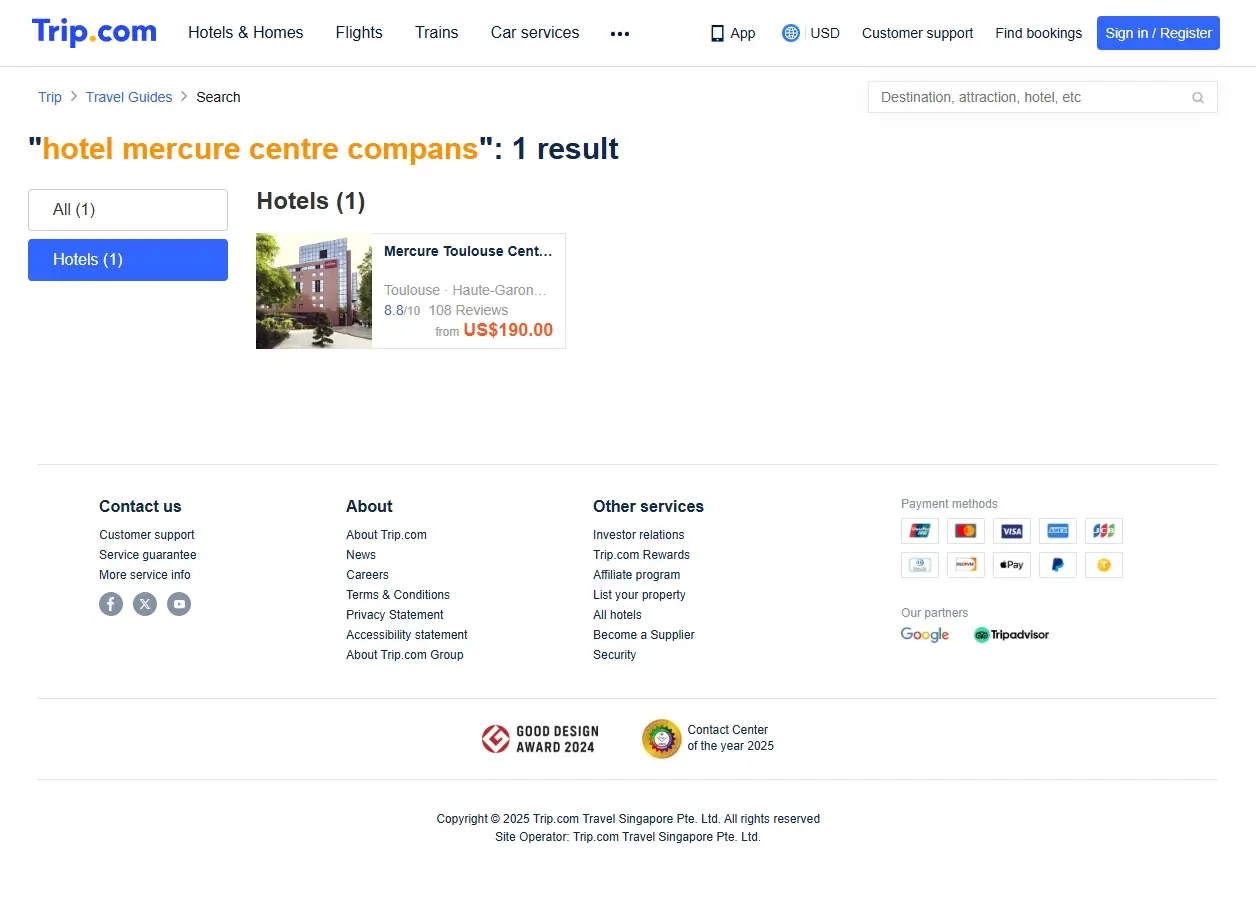Click the gold Trip Coins icon
1256x921 pixels.
(1104, 565)
